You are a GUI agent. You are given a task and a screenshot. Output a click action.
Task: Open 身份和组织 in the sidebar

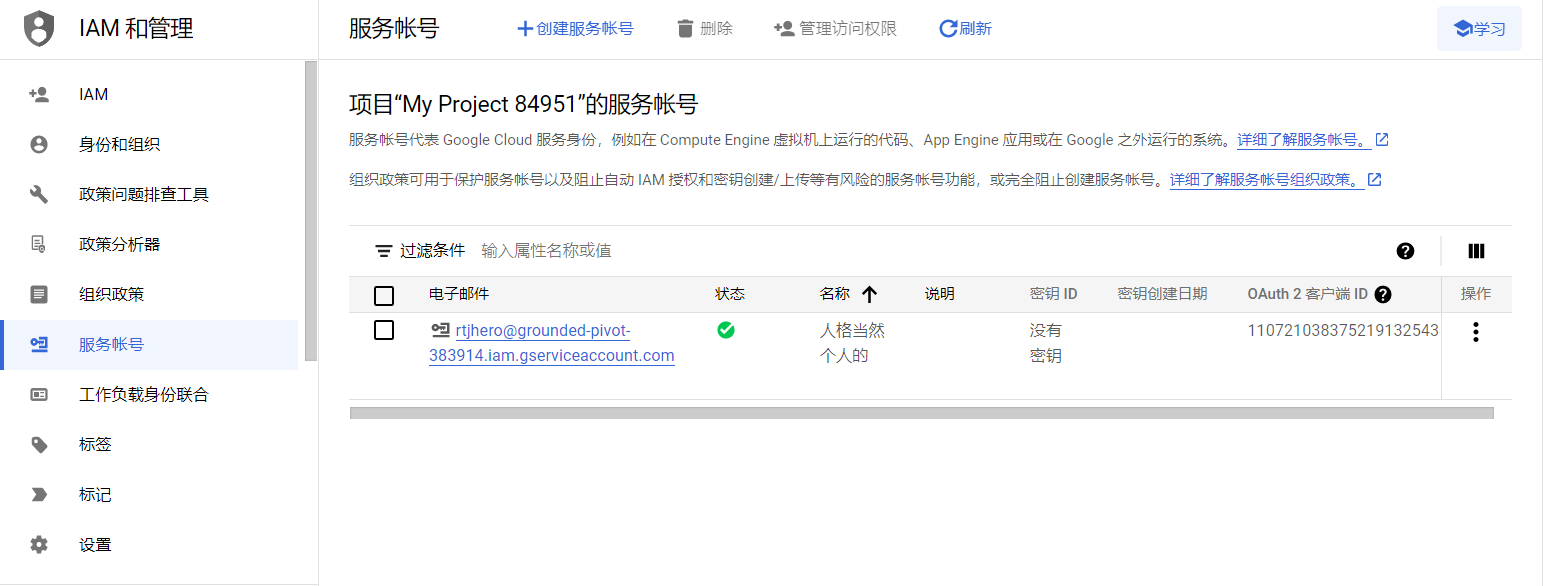point(150,145)
